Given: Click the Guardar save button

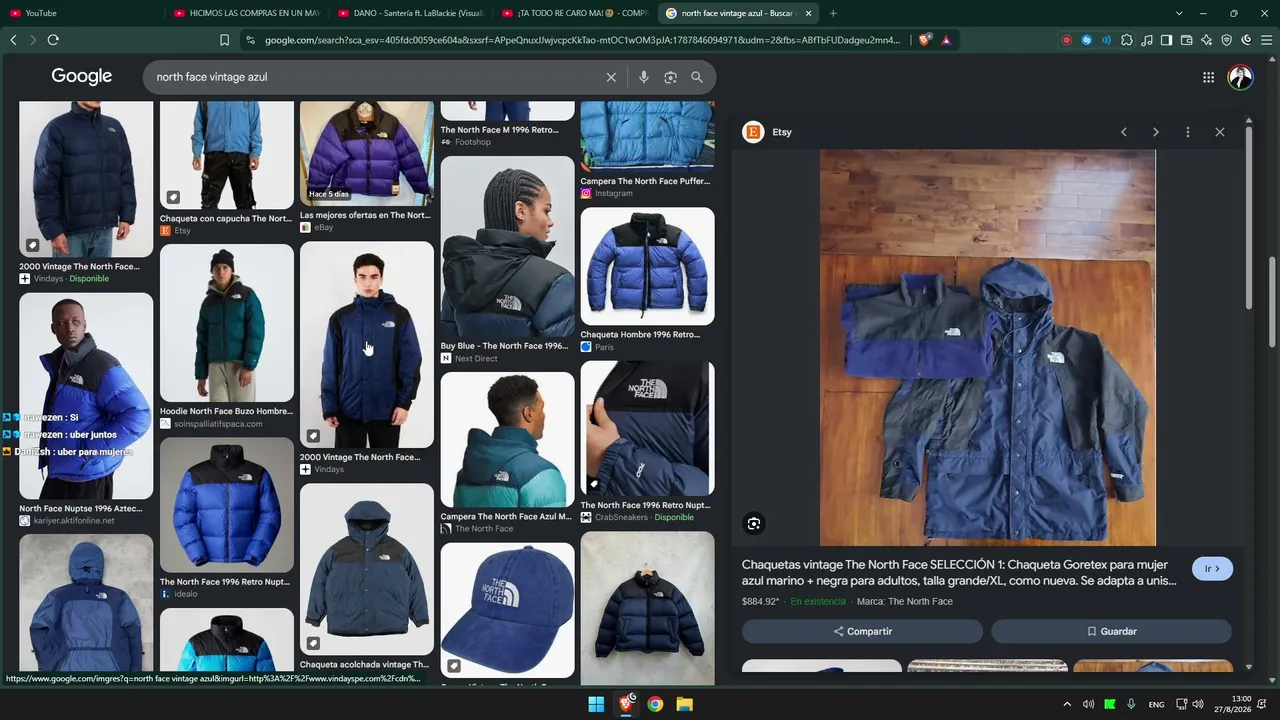Looking at the screenshot, I should click(1111, 631).
